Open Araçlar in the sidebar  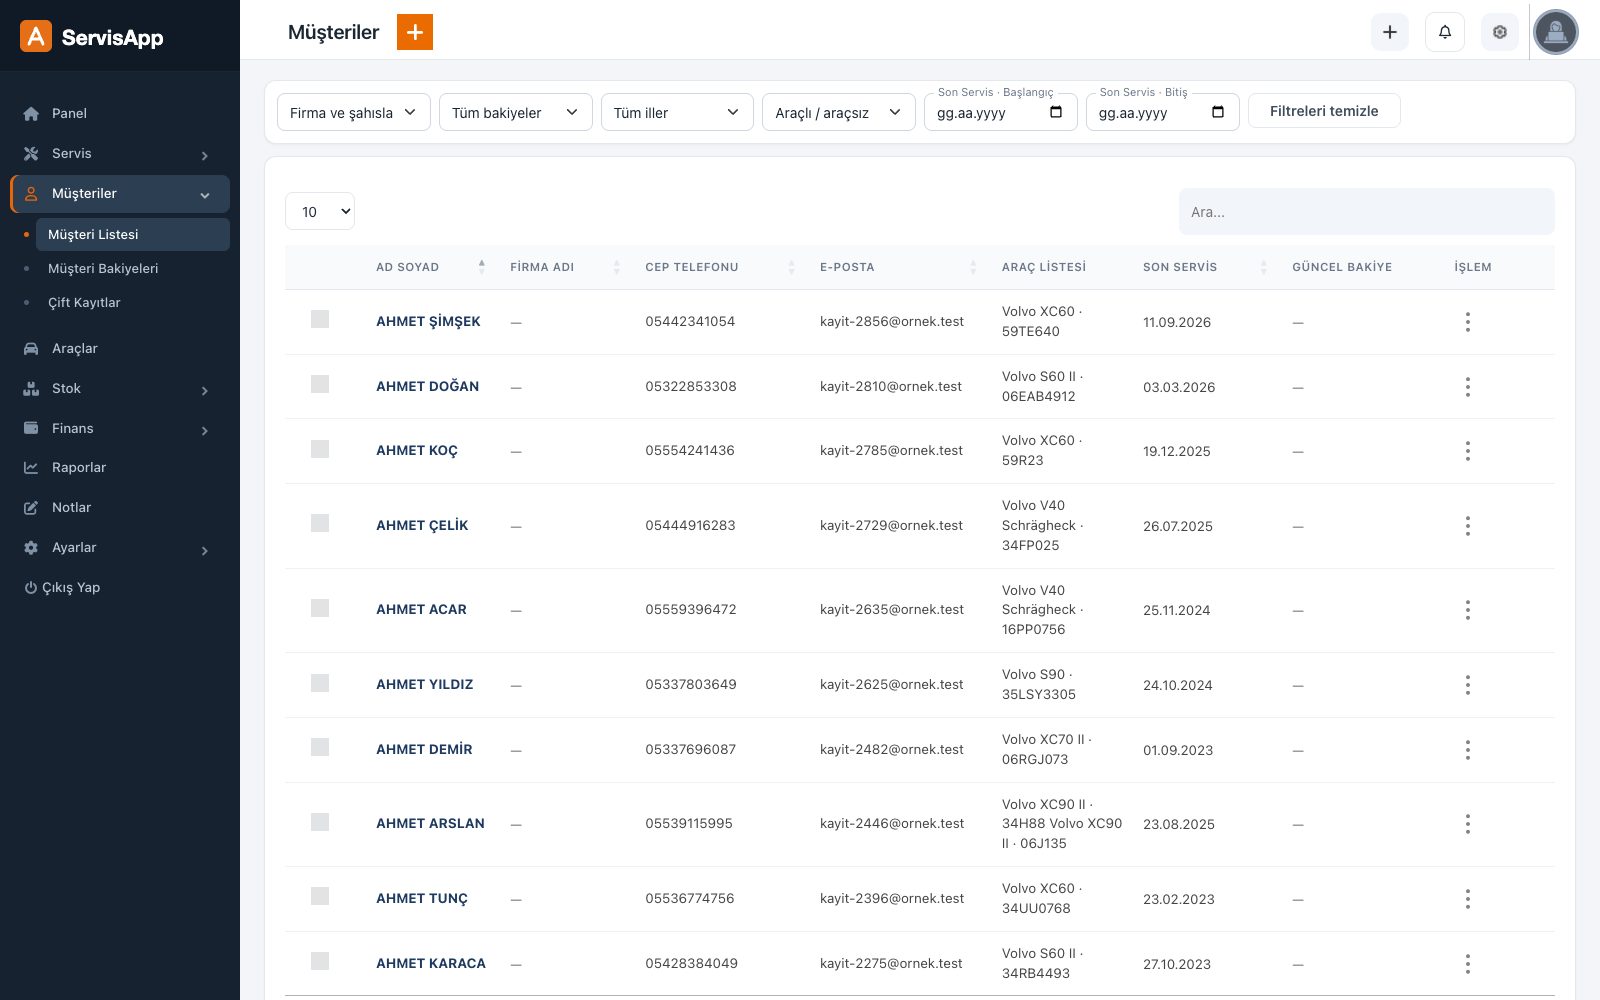(x=120, y=348)
